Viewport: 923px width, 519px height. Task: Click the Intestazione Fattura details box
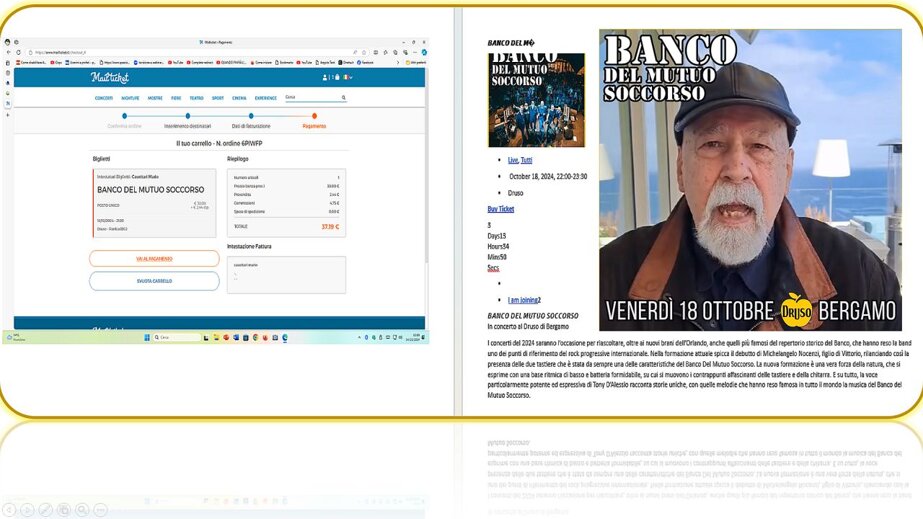tap(286, 275)
